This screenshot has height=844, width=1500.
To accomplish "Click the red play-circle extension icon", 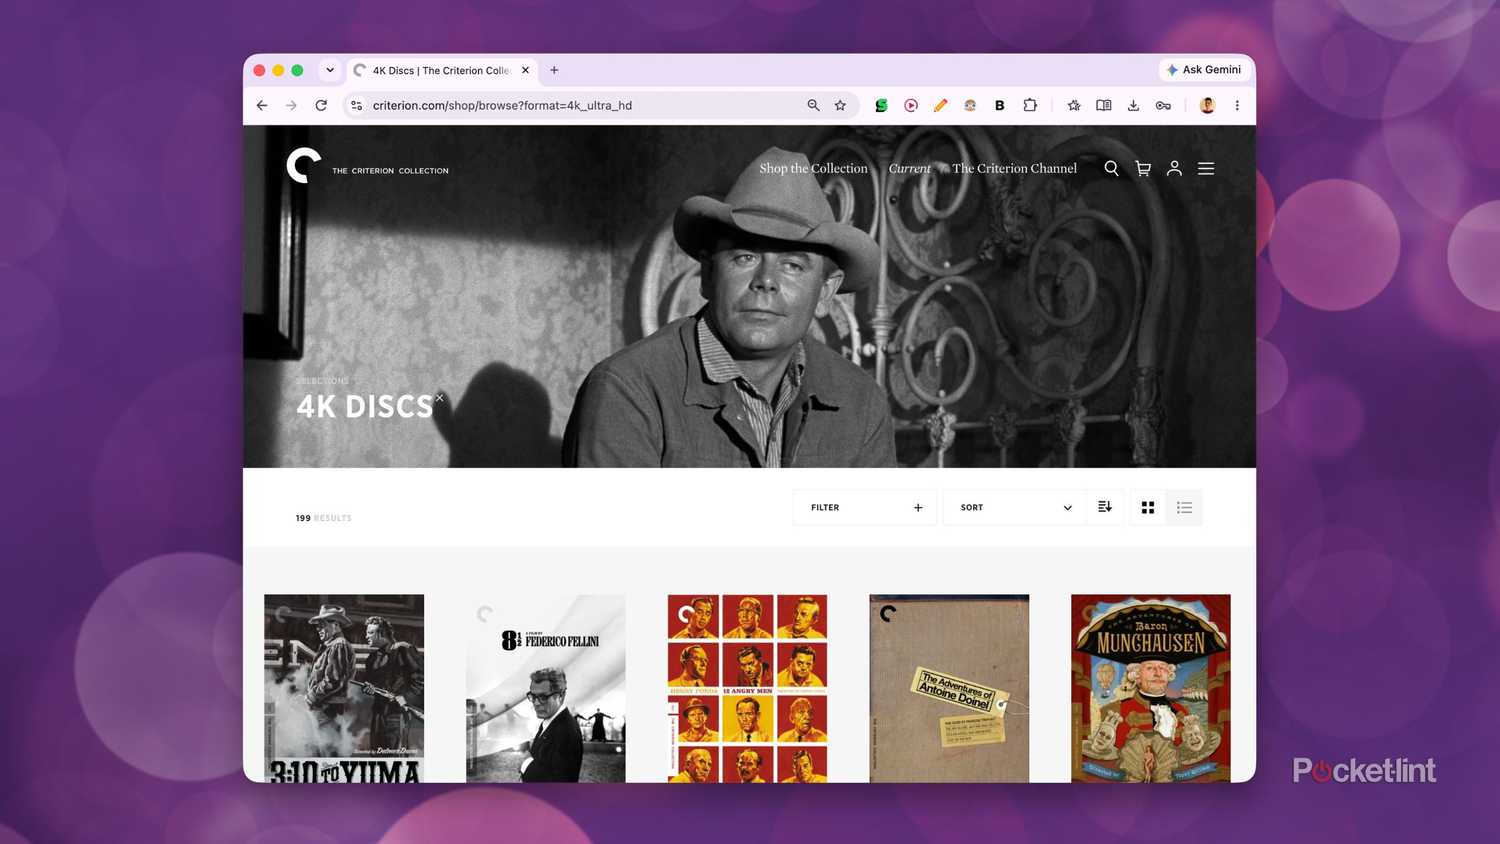I will click(x=911, y=105).
